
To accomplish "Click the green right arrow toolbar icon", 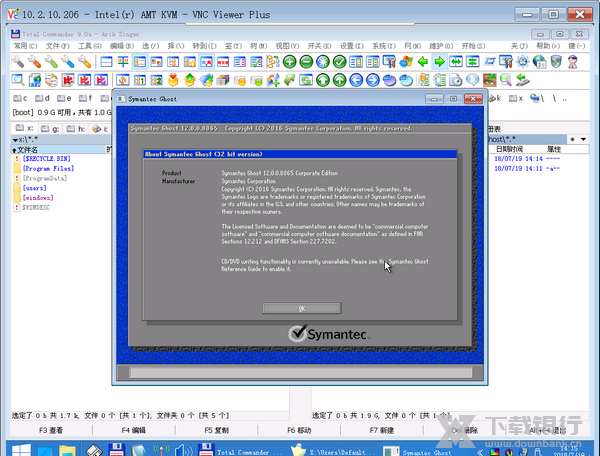I will 439,62.
